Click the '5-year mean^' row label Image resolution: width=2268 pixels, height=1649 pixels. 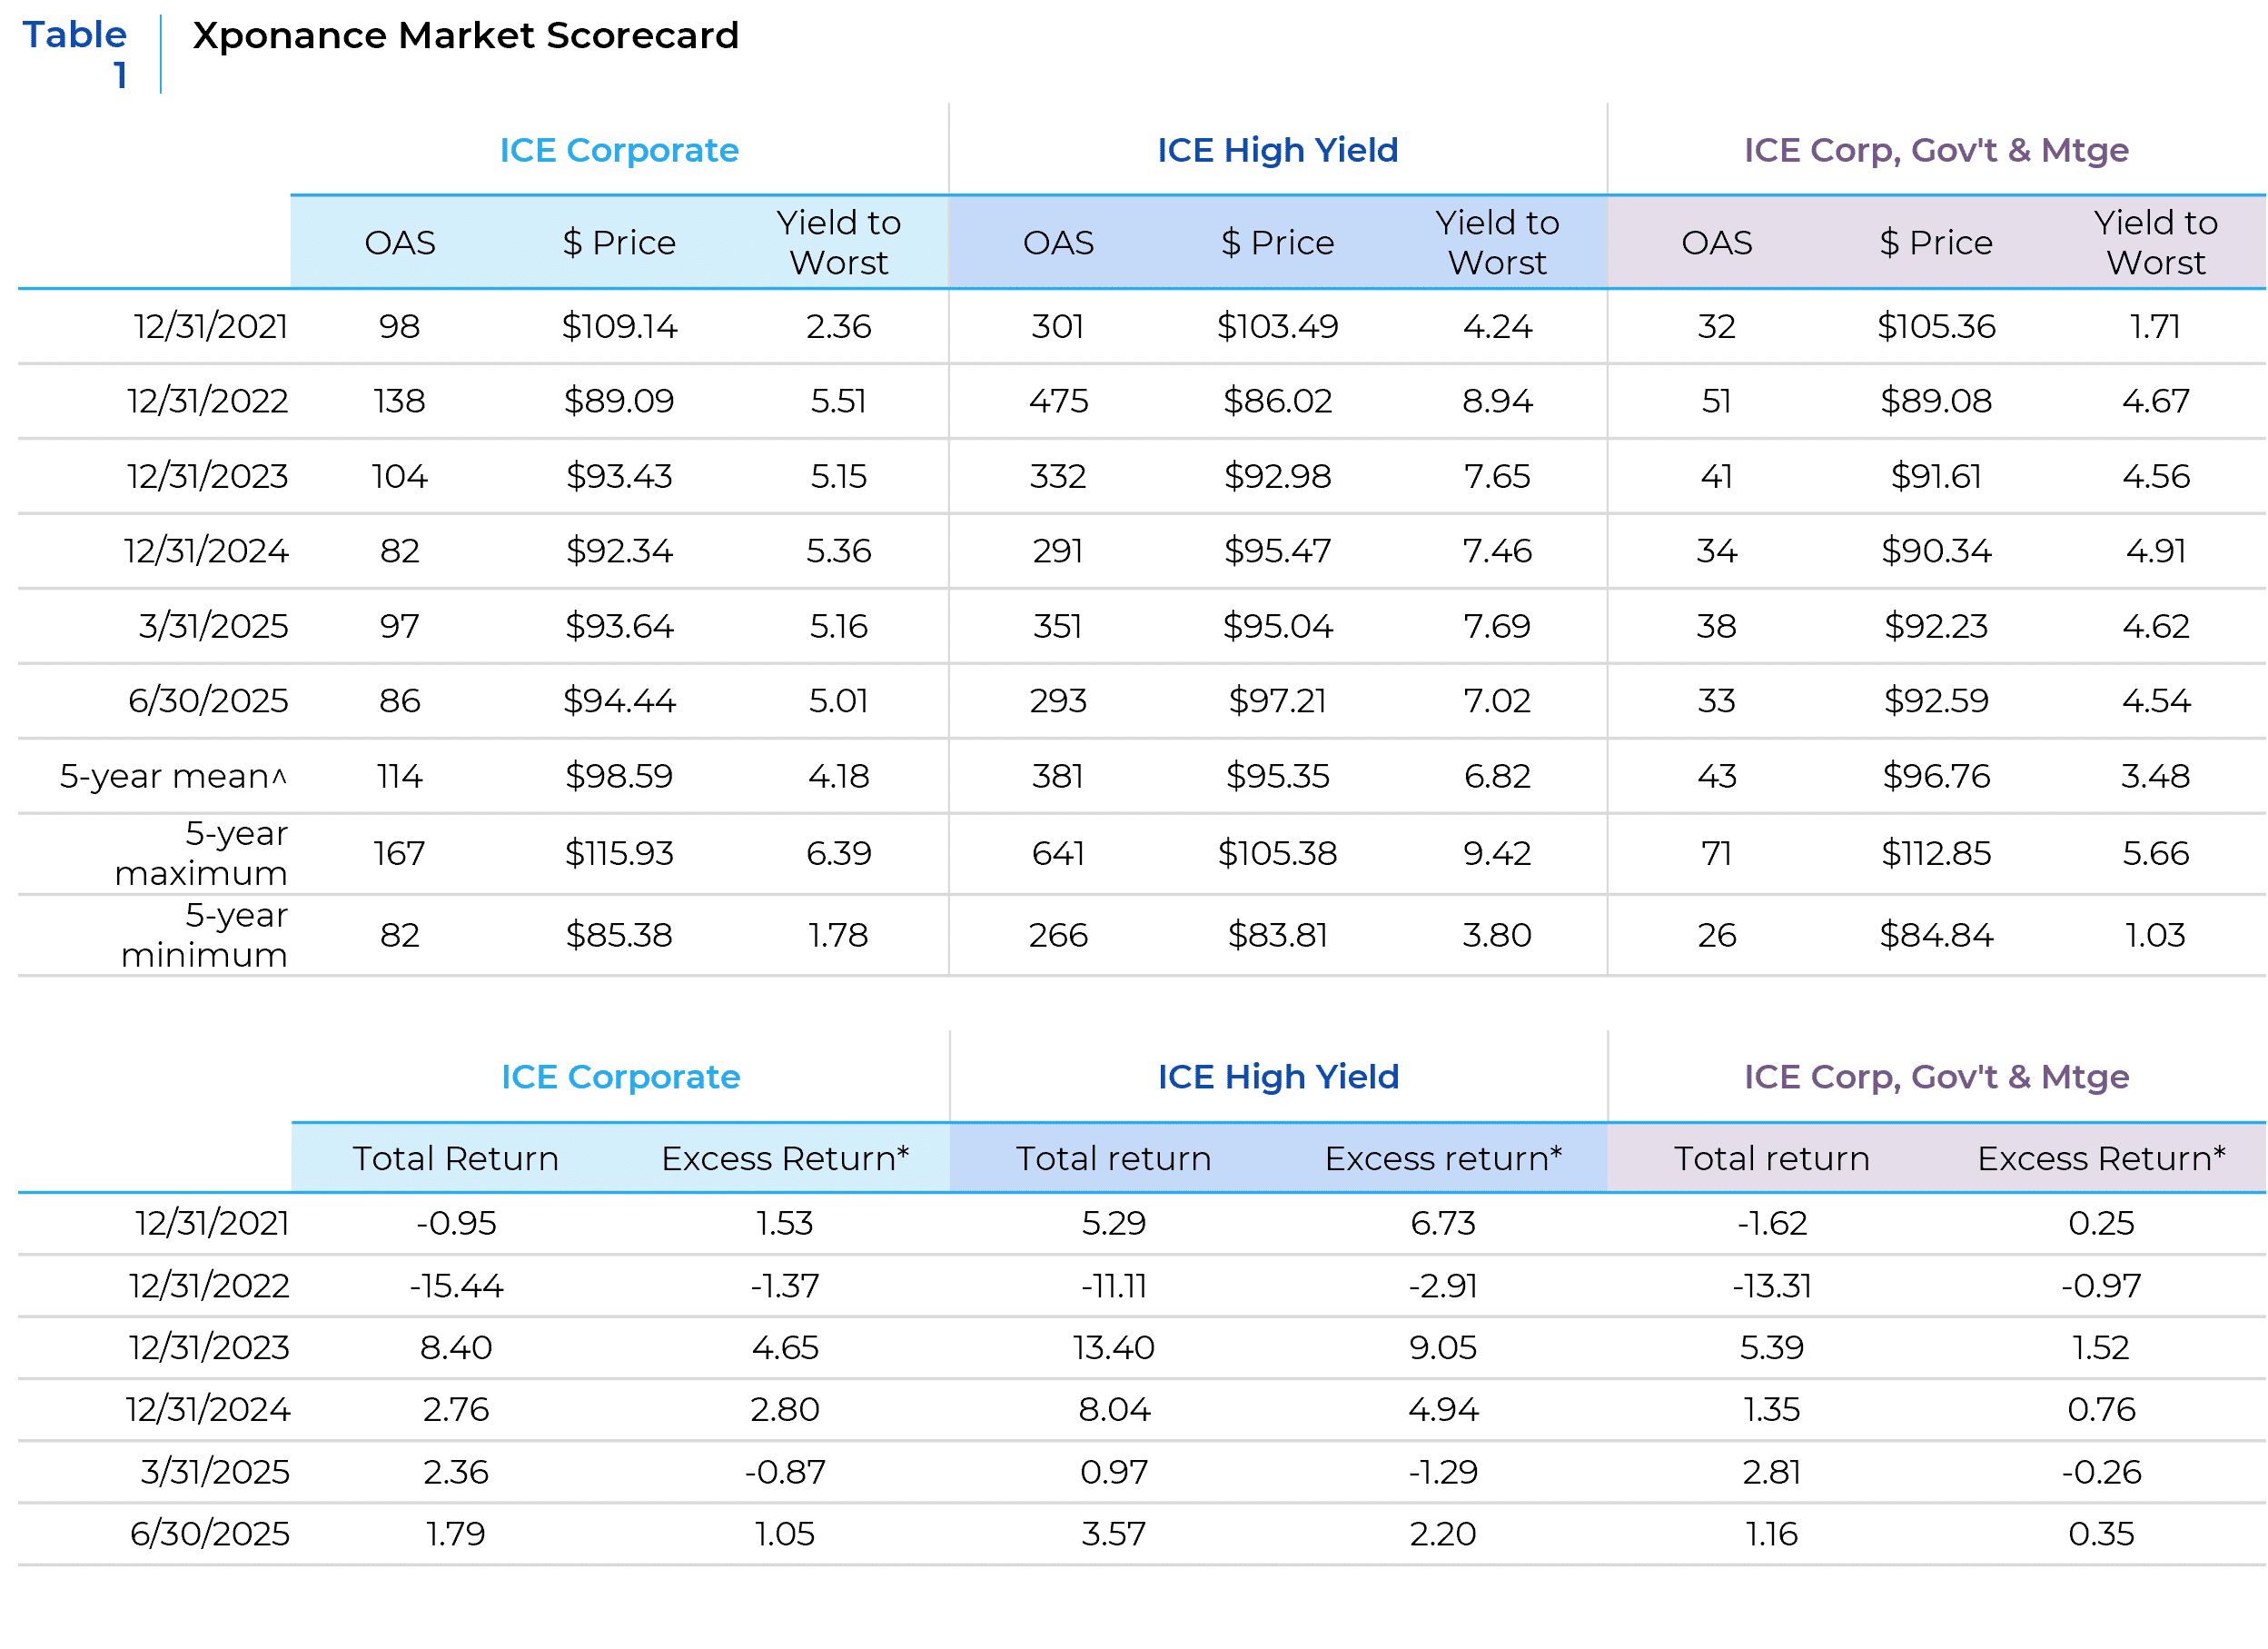[173, 776]
